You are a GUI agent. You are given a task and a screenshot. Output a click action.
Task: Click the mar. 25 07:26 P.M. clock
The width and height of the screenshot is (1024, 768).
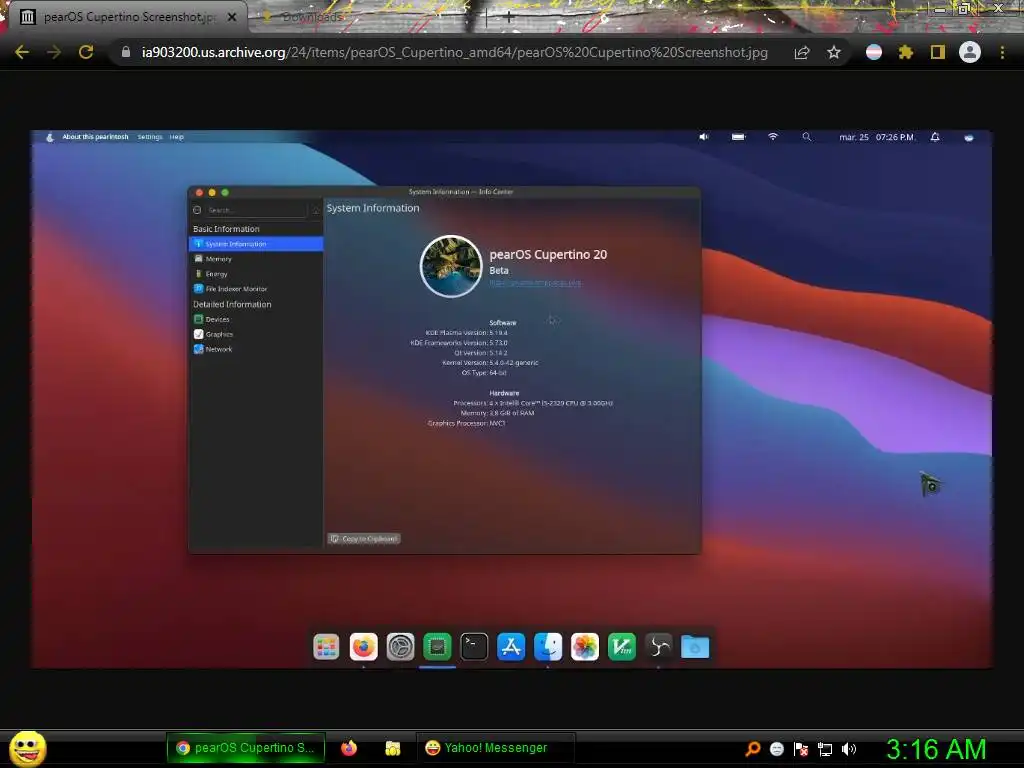(876, 137)
